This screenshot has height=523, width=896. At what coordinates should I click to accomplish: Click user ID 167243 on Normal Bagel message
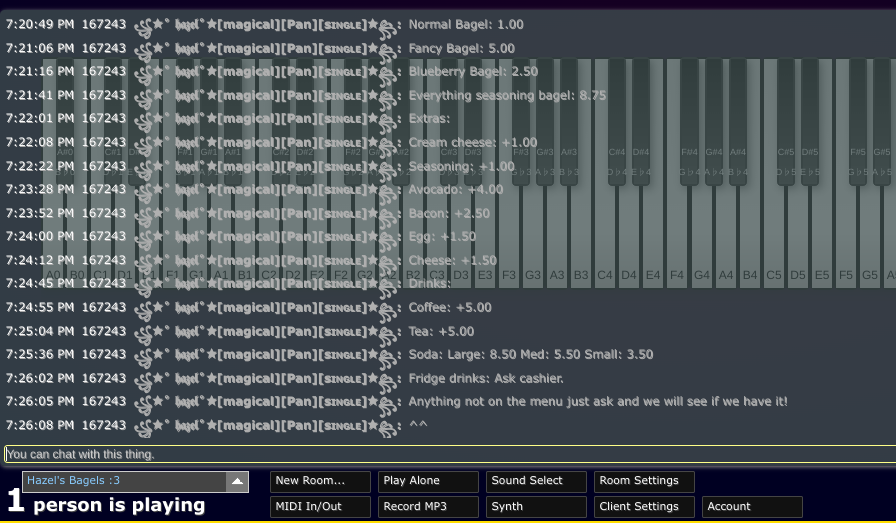coord(104,24)
